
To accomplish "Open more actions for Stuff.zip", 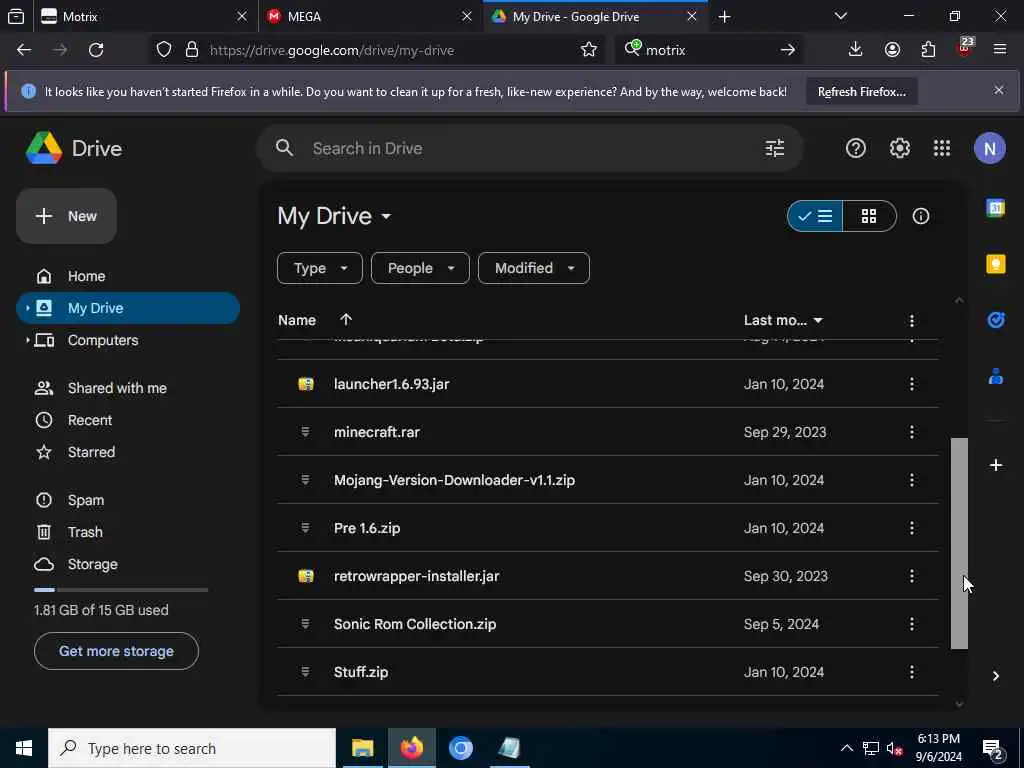I will [912, 672].
